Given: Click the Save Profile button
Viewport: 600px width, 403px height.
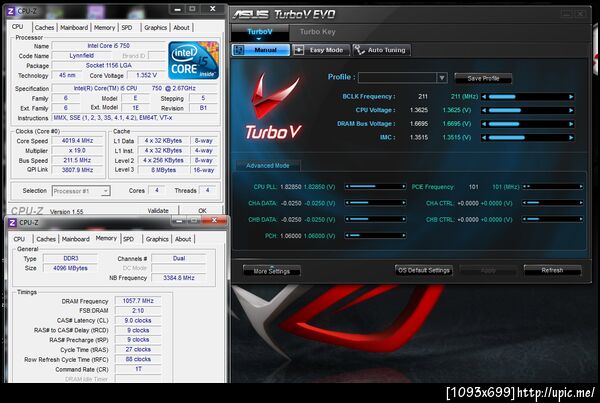Looking at the screenshot, I should point(483,78).
